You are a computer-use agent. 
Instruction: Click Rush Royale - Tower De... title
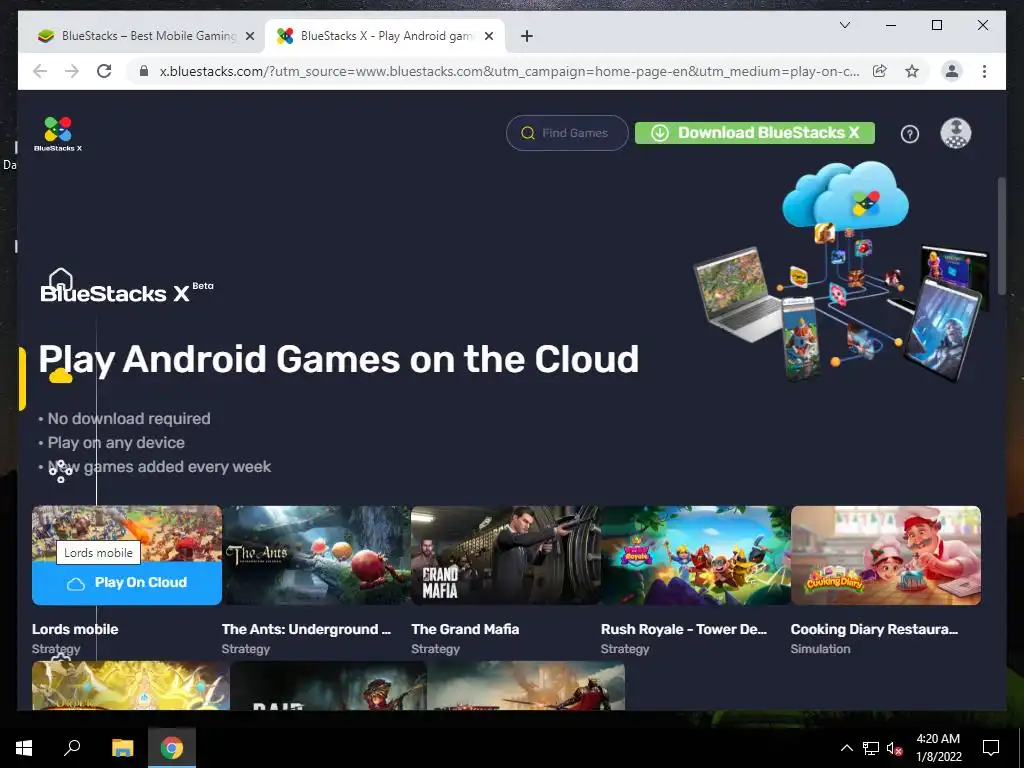[x=684, y=630]
